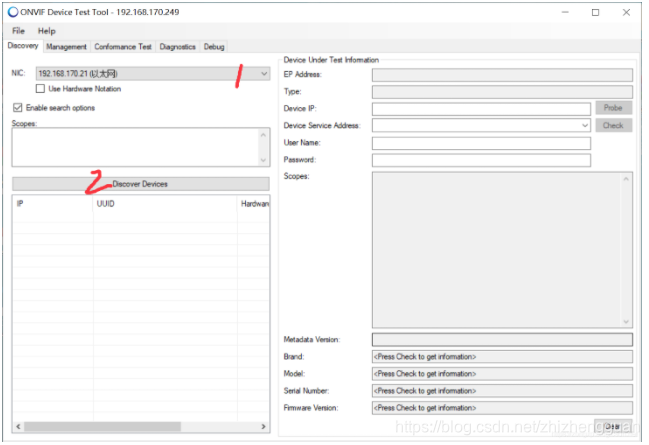Switch to the Management tab
Viewport: 649px width, 445px height.
coord(66,47)
